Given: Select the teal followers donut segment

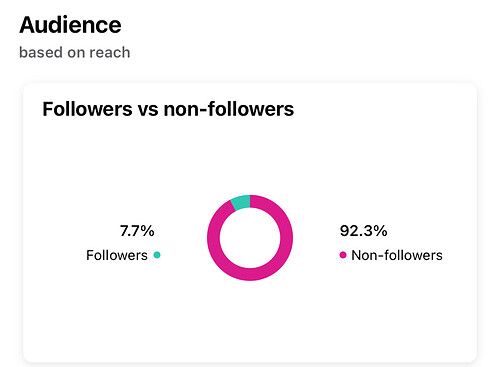Looking at the screenshot, I should pyautogui.click(x=241, y=202).
